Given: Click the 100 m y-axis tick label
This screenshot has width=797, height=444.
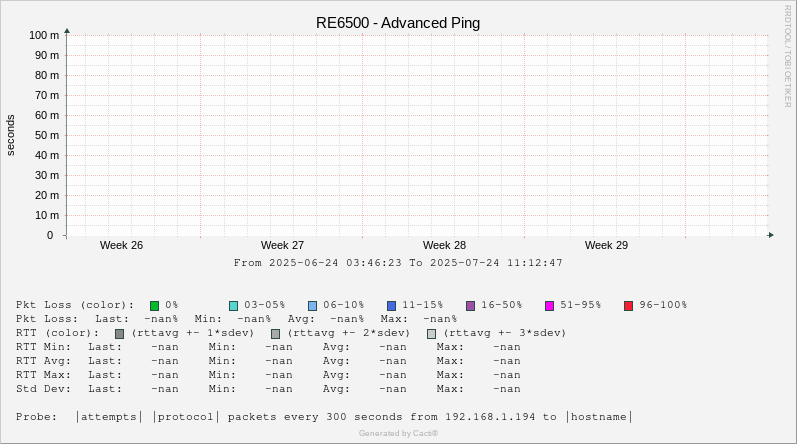Looking at the screenshot, I should 44,35.
